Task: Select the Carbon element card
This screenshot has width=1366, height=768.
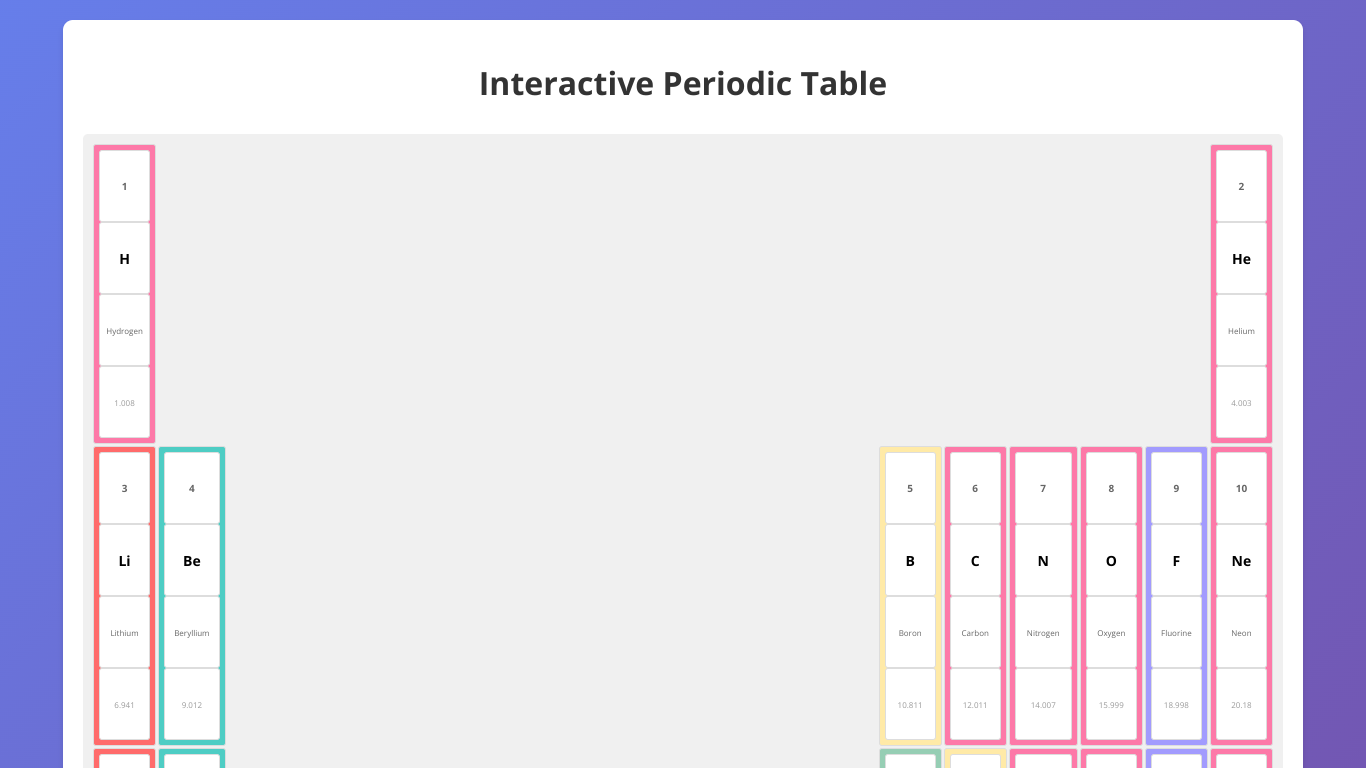Action: (x=975, y=595)
